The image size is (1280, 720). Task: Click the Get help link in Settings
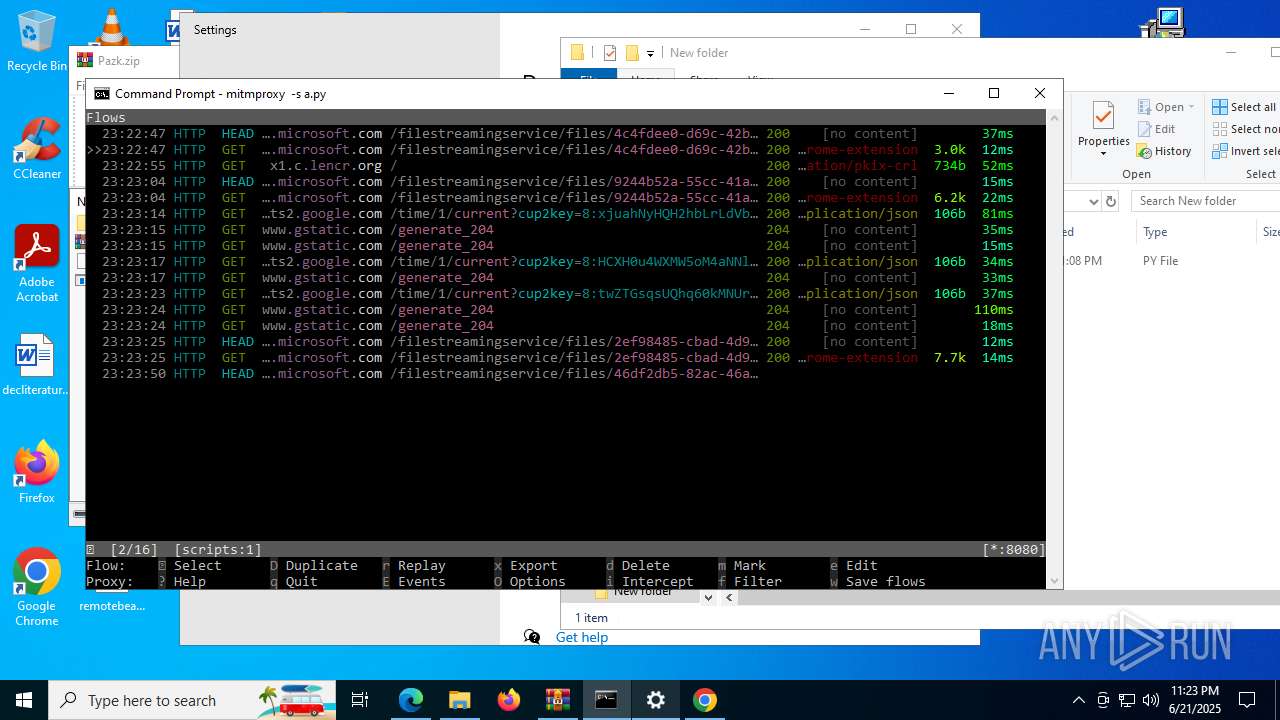point(582,637)
